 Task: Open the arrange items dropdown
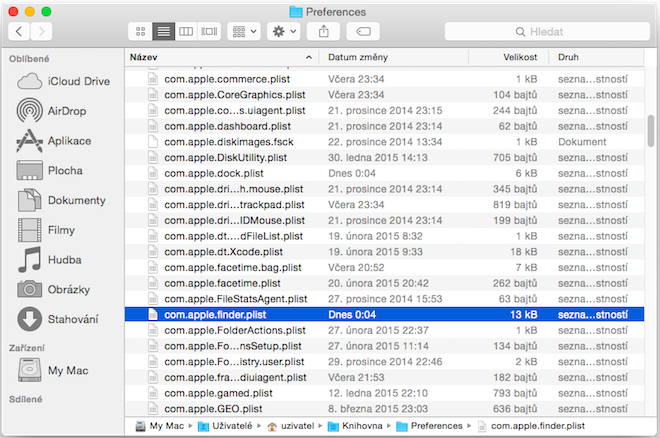(x=244, y=32)
